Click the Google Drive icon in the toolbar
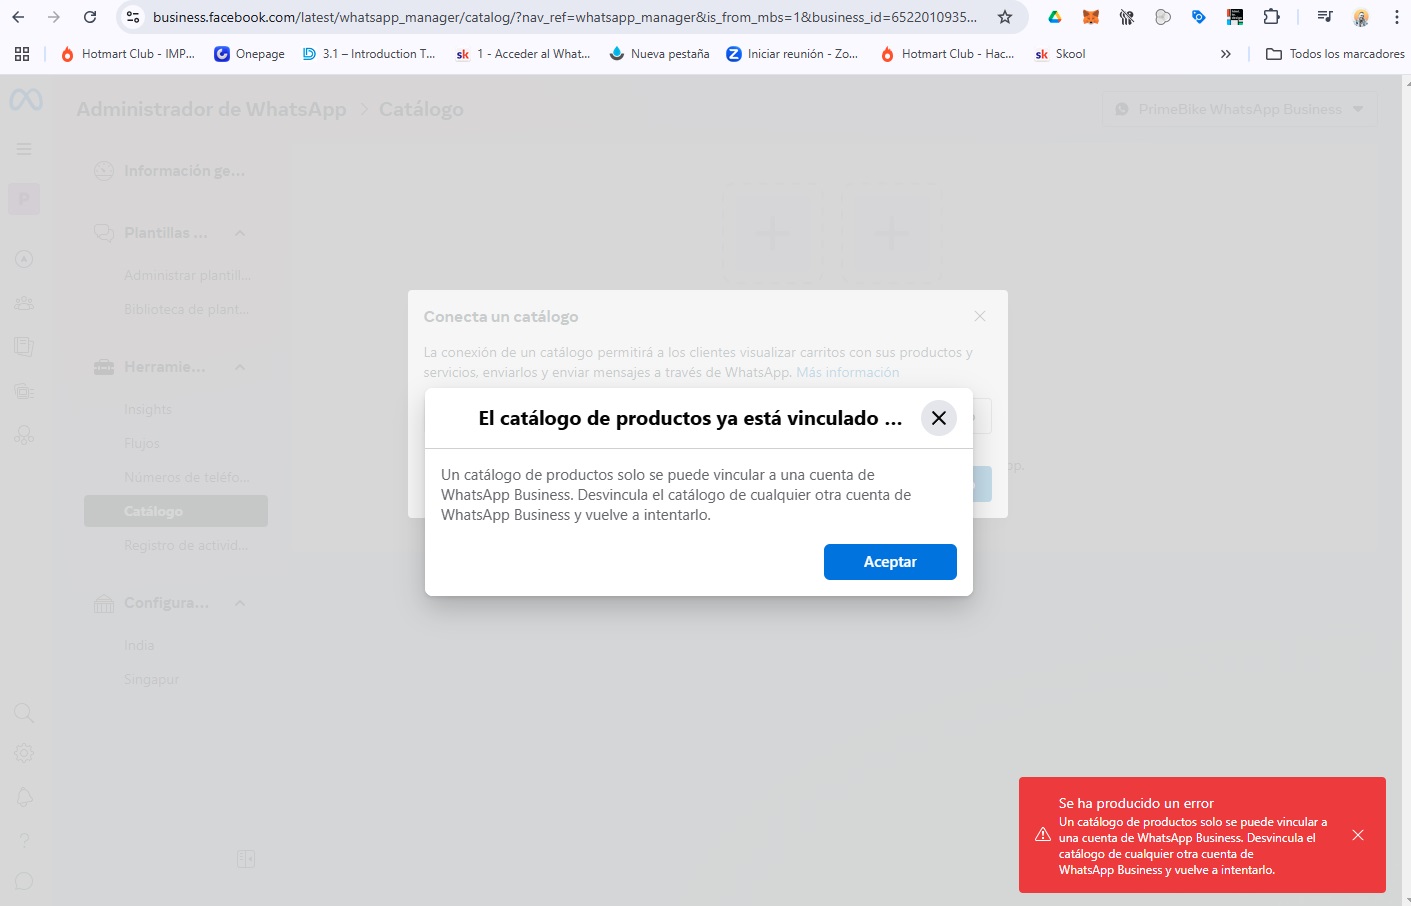This screenshot has height=906, width=1411. coord(1053,16)
